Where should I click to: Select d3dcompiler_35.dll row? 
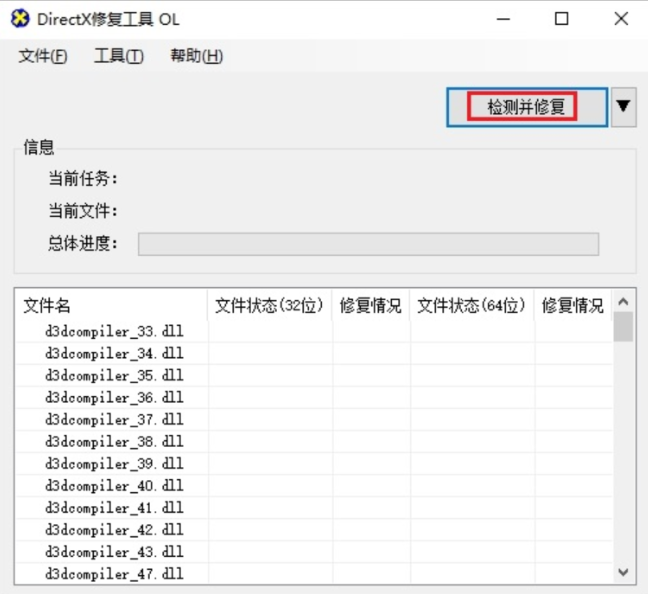(314, 375)
